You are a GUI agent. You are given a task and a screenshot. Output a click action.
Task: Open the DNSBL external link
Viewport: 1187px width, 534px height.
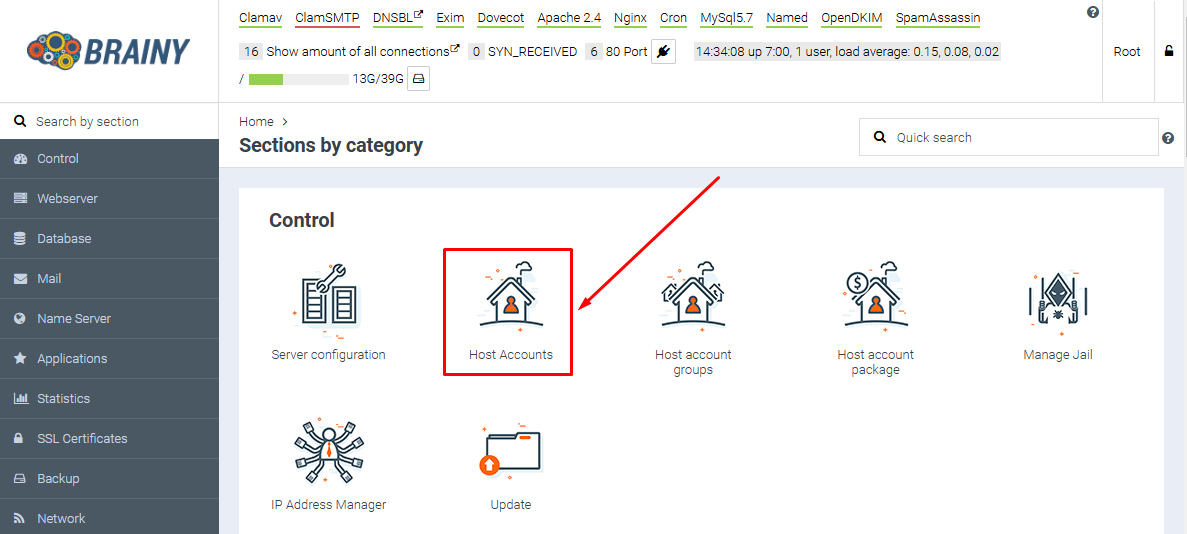(398, 17)
